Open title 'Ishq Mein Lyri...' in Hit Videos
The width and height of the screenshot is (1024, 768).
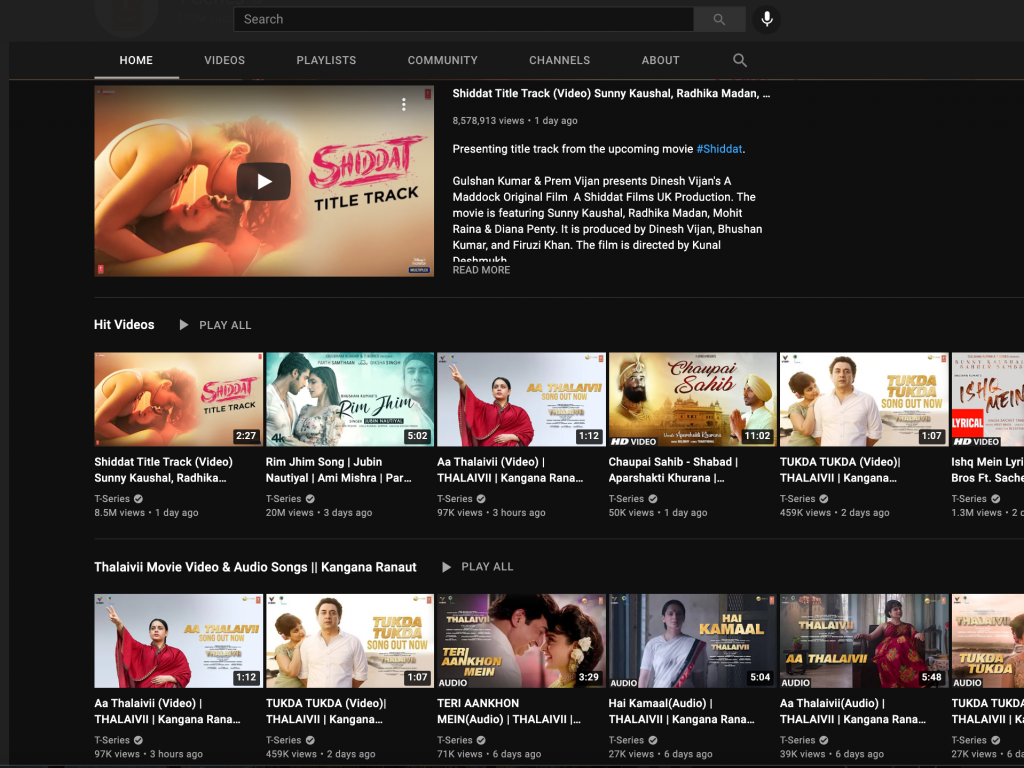(x=987, y=470)
